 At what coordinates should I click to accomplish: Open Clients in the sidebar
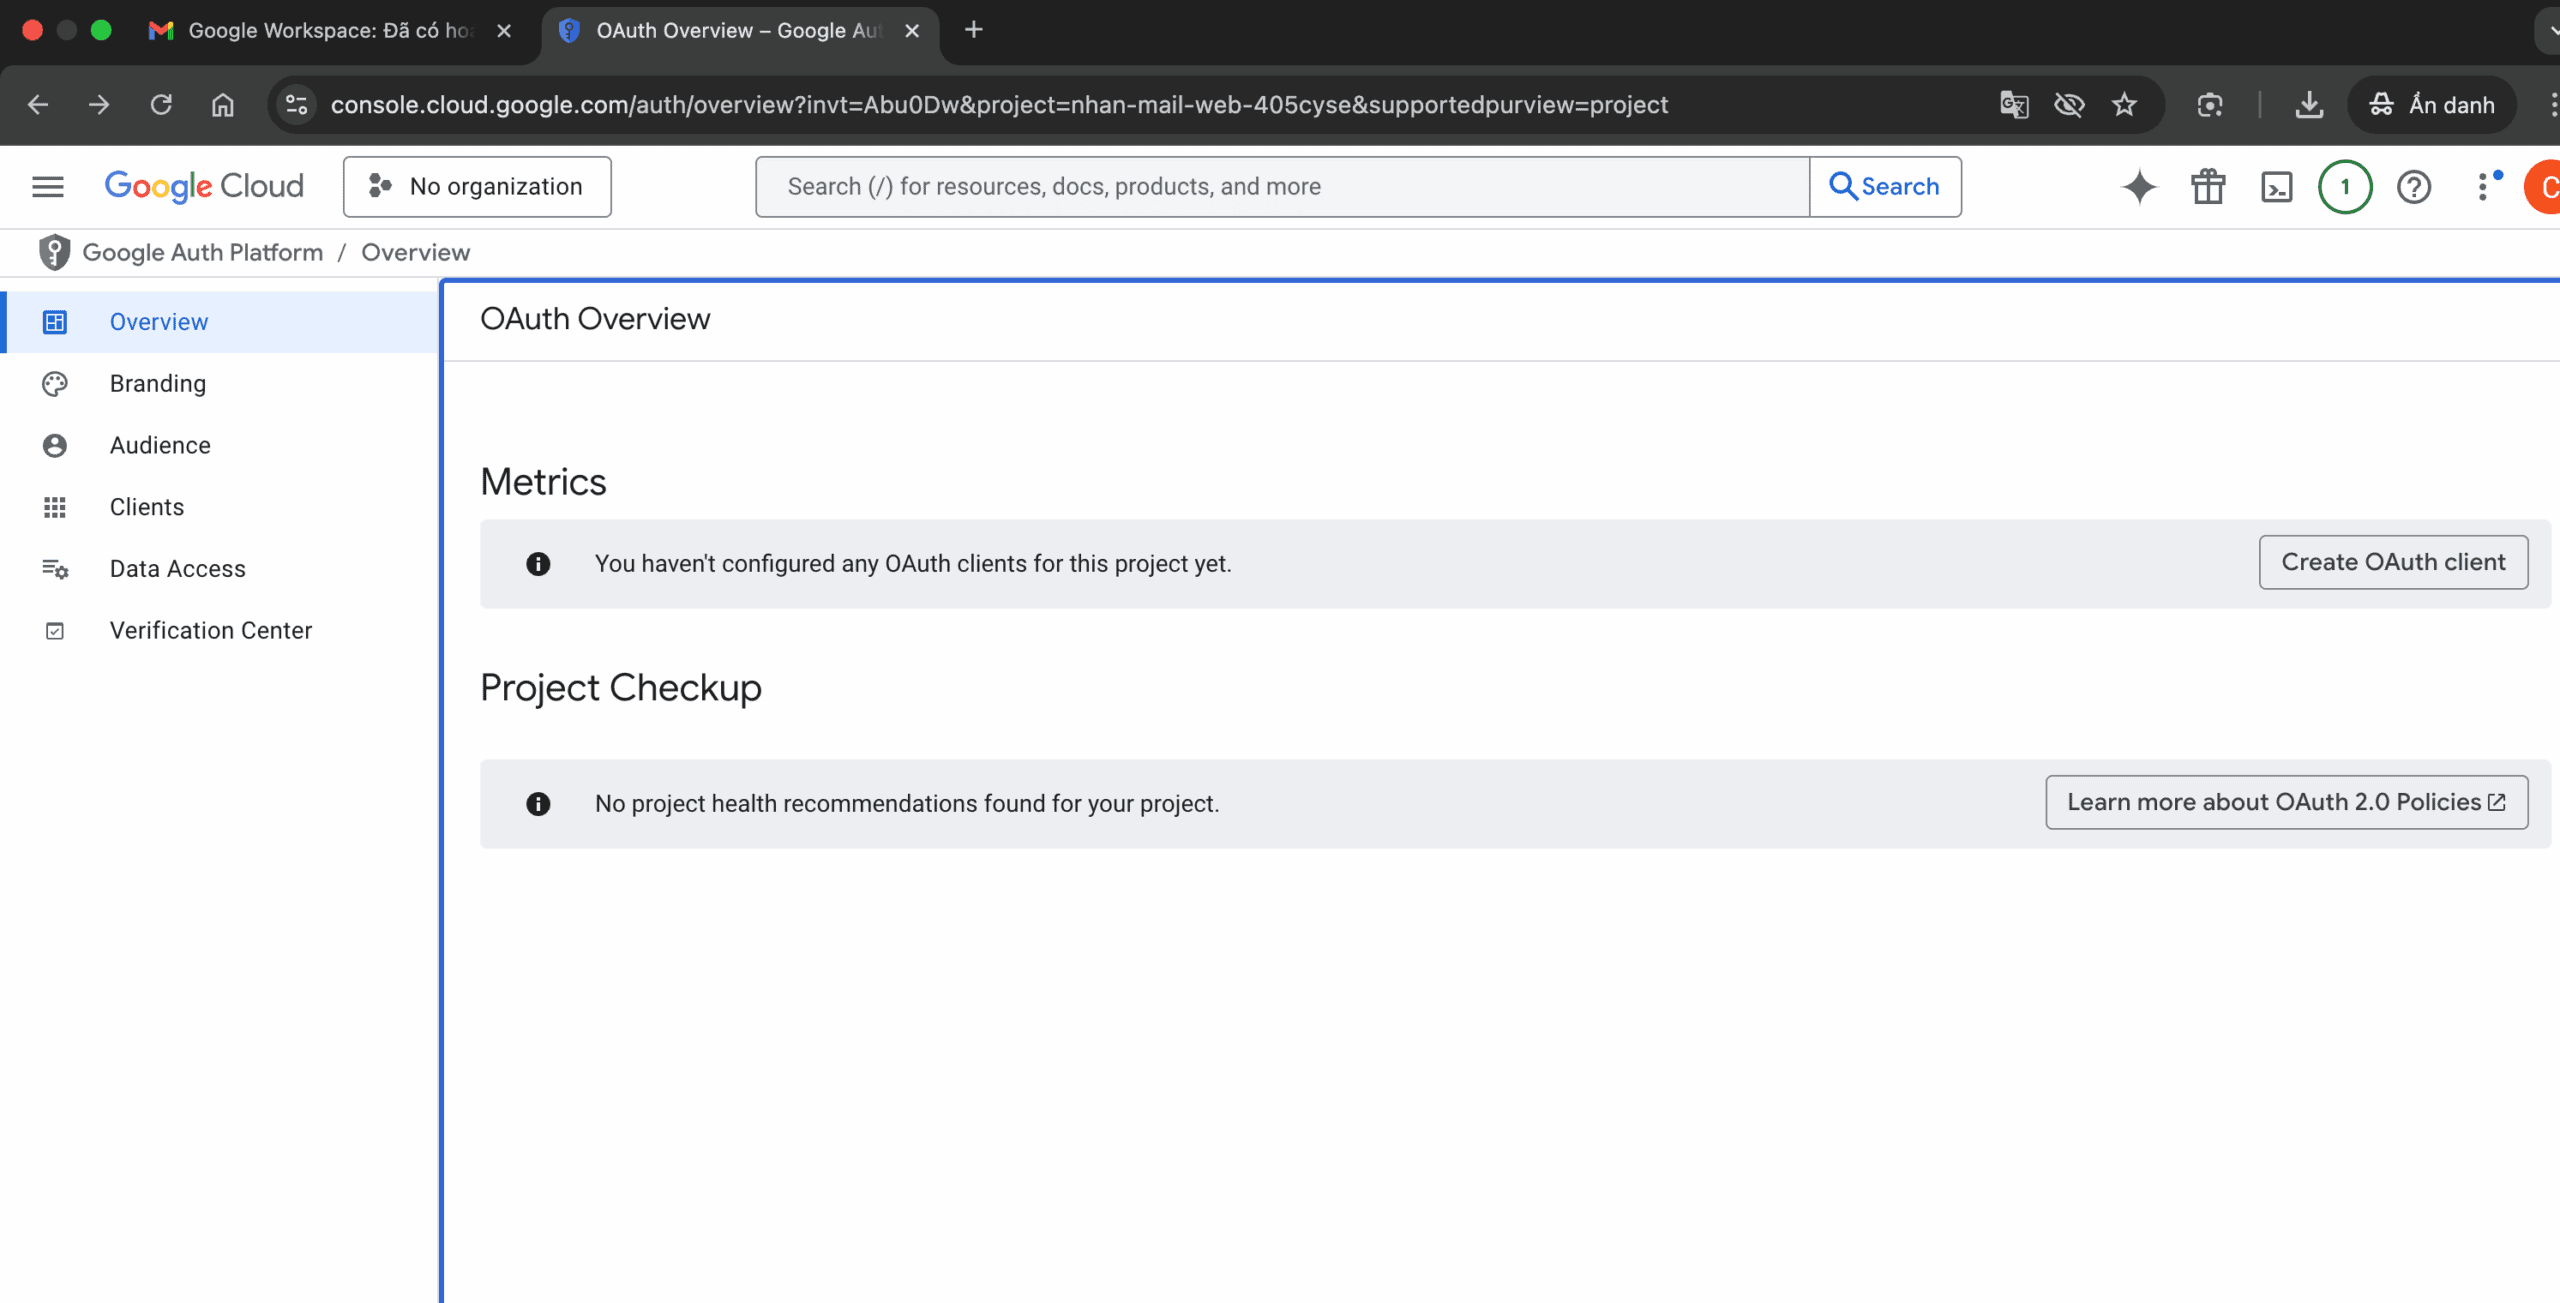pos(220,508)
